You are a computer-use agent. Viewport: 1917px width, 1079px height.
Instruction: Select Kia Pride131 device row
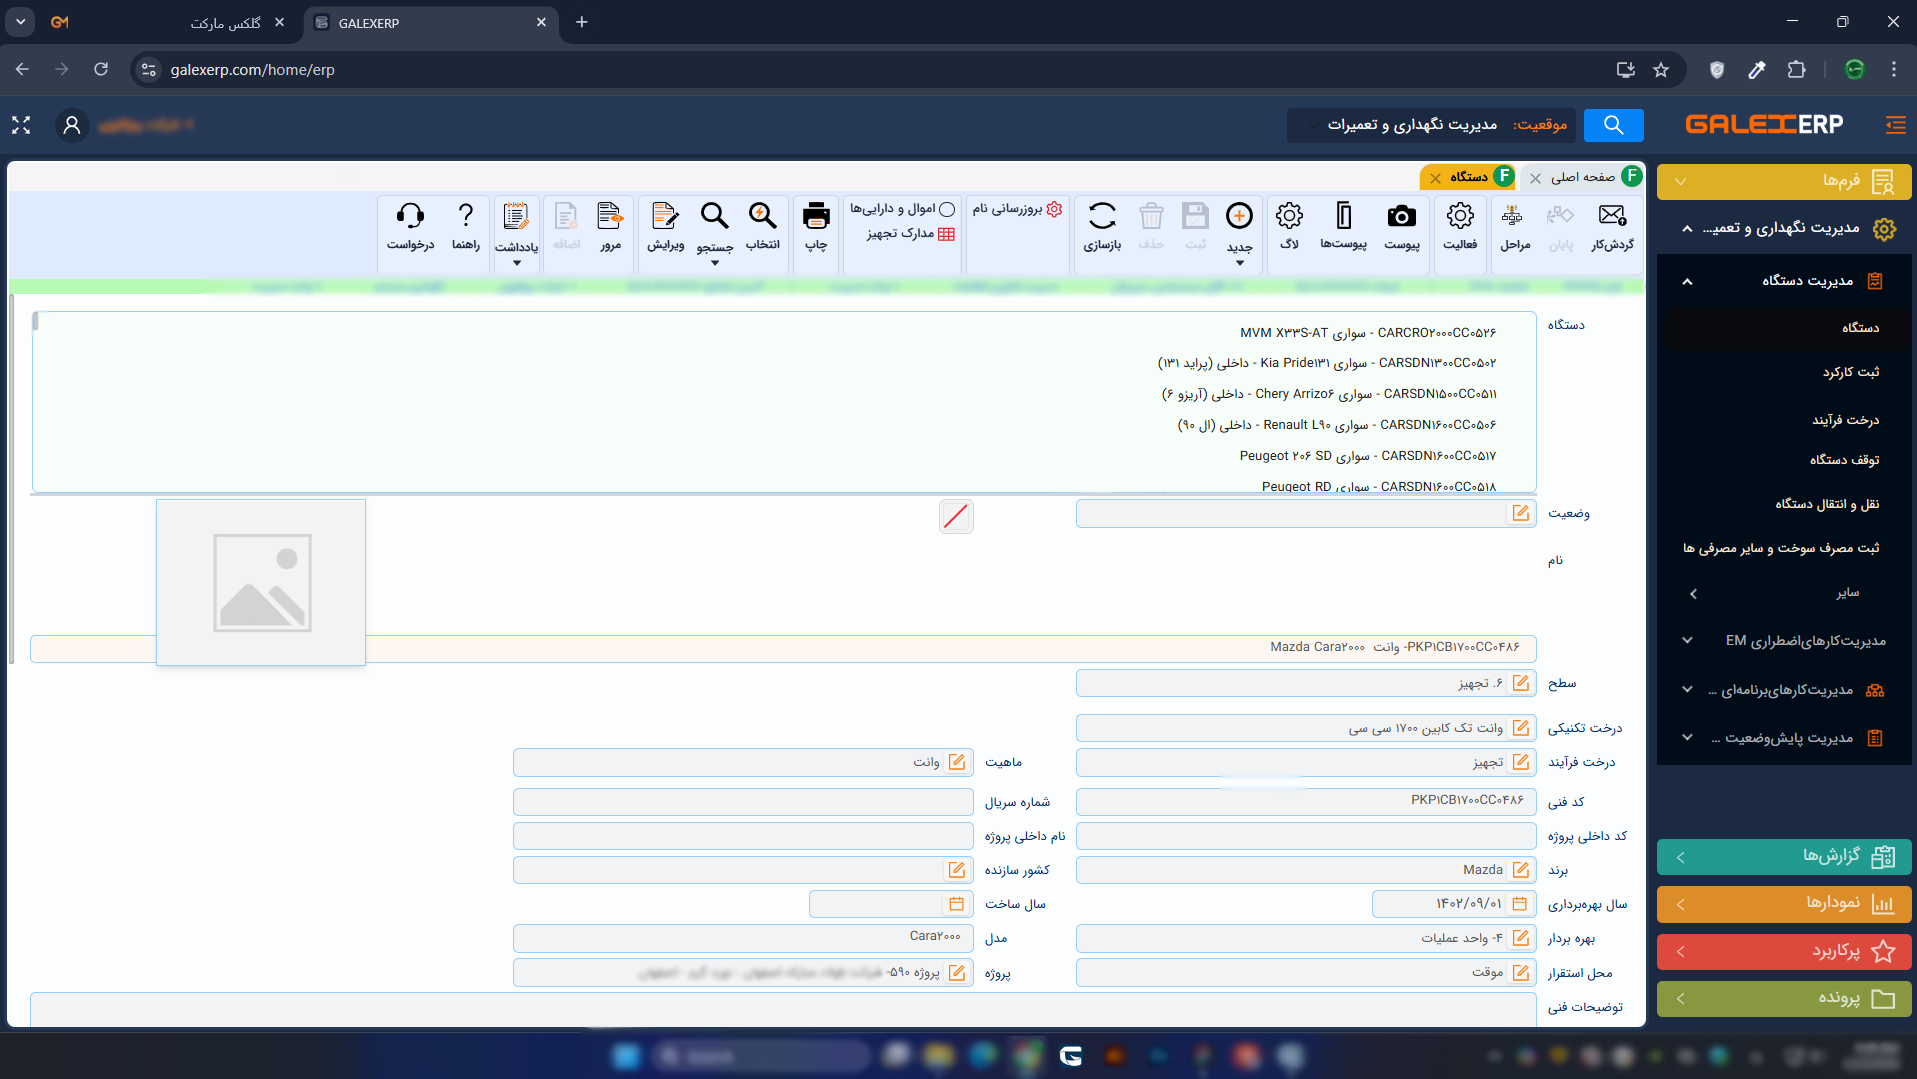click(x=1327, y=363)
